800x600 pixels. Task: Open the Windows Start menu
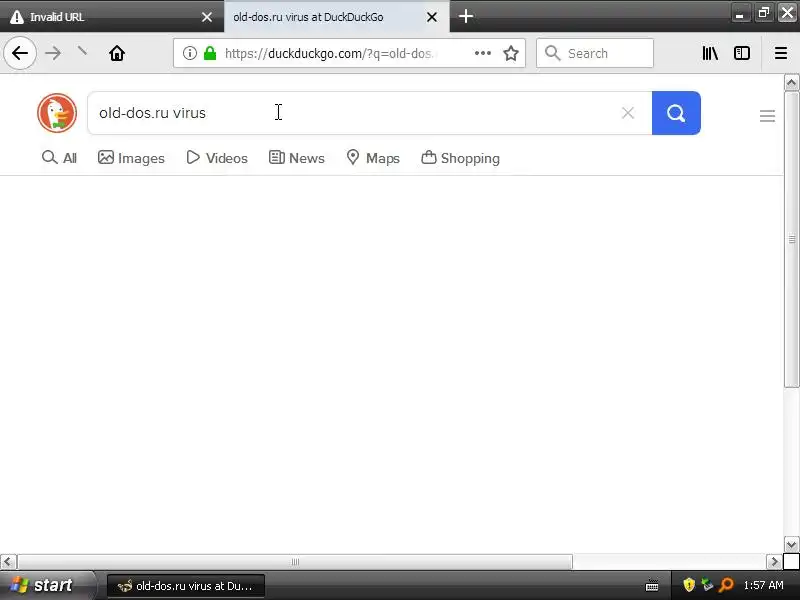pos(47,585)
